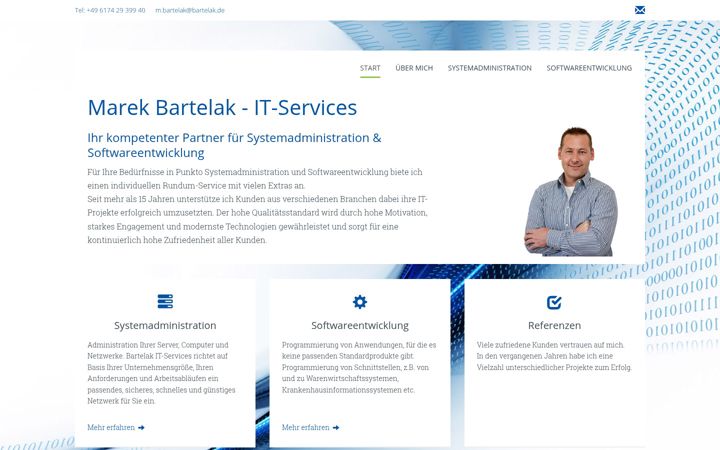Screen dimensions: 720x450
Task: Click text Programmierung von Anwendungen
Action: coord(342,345)
